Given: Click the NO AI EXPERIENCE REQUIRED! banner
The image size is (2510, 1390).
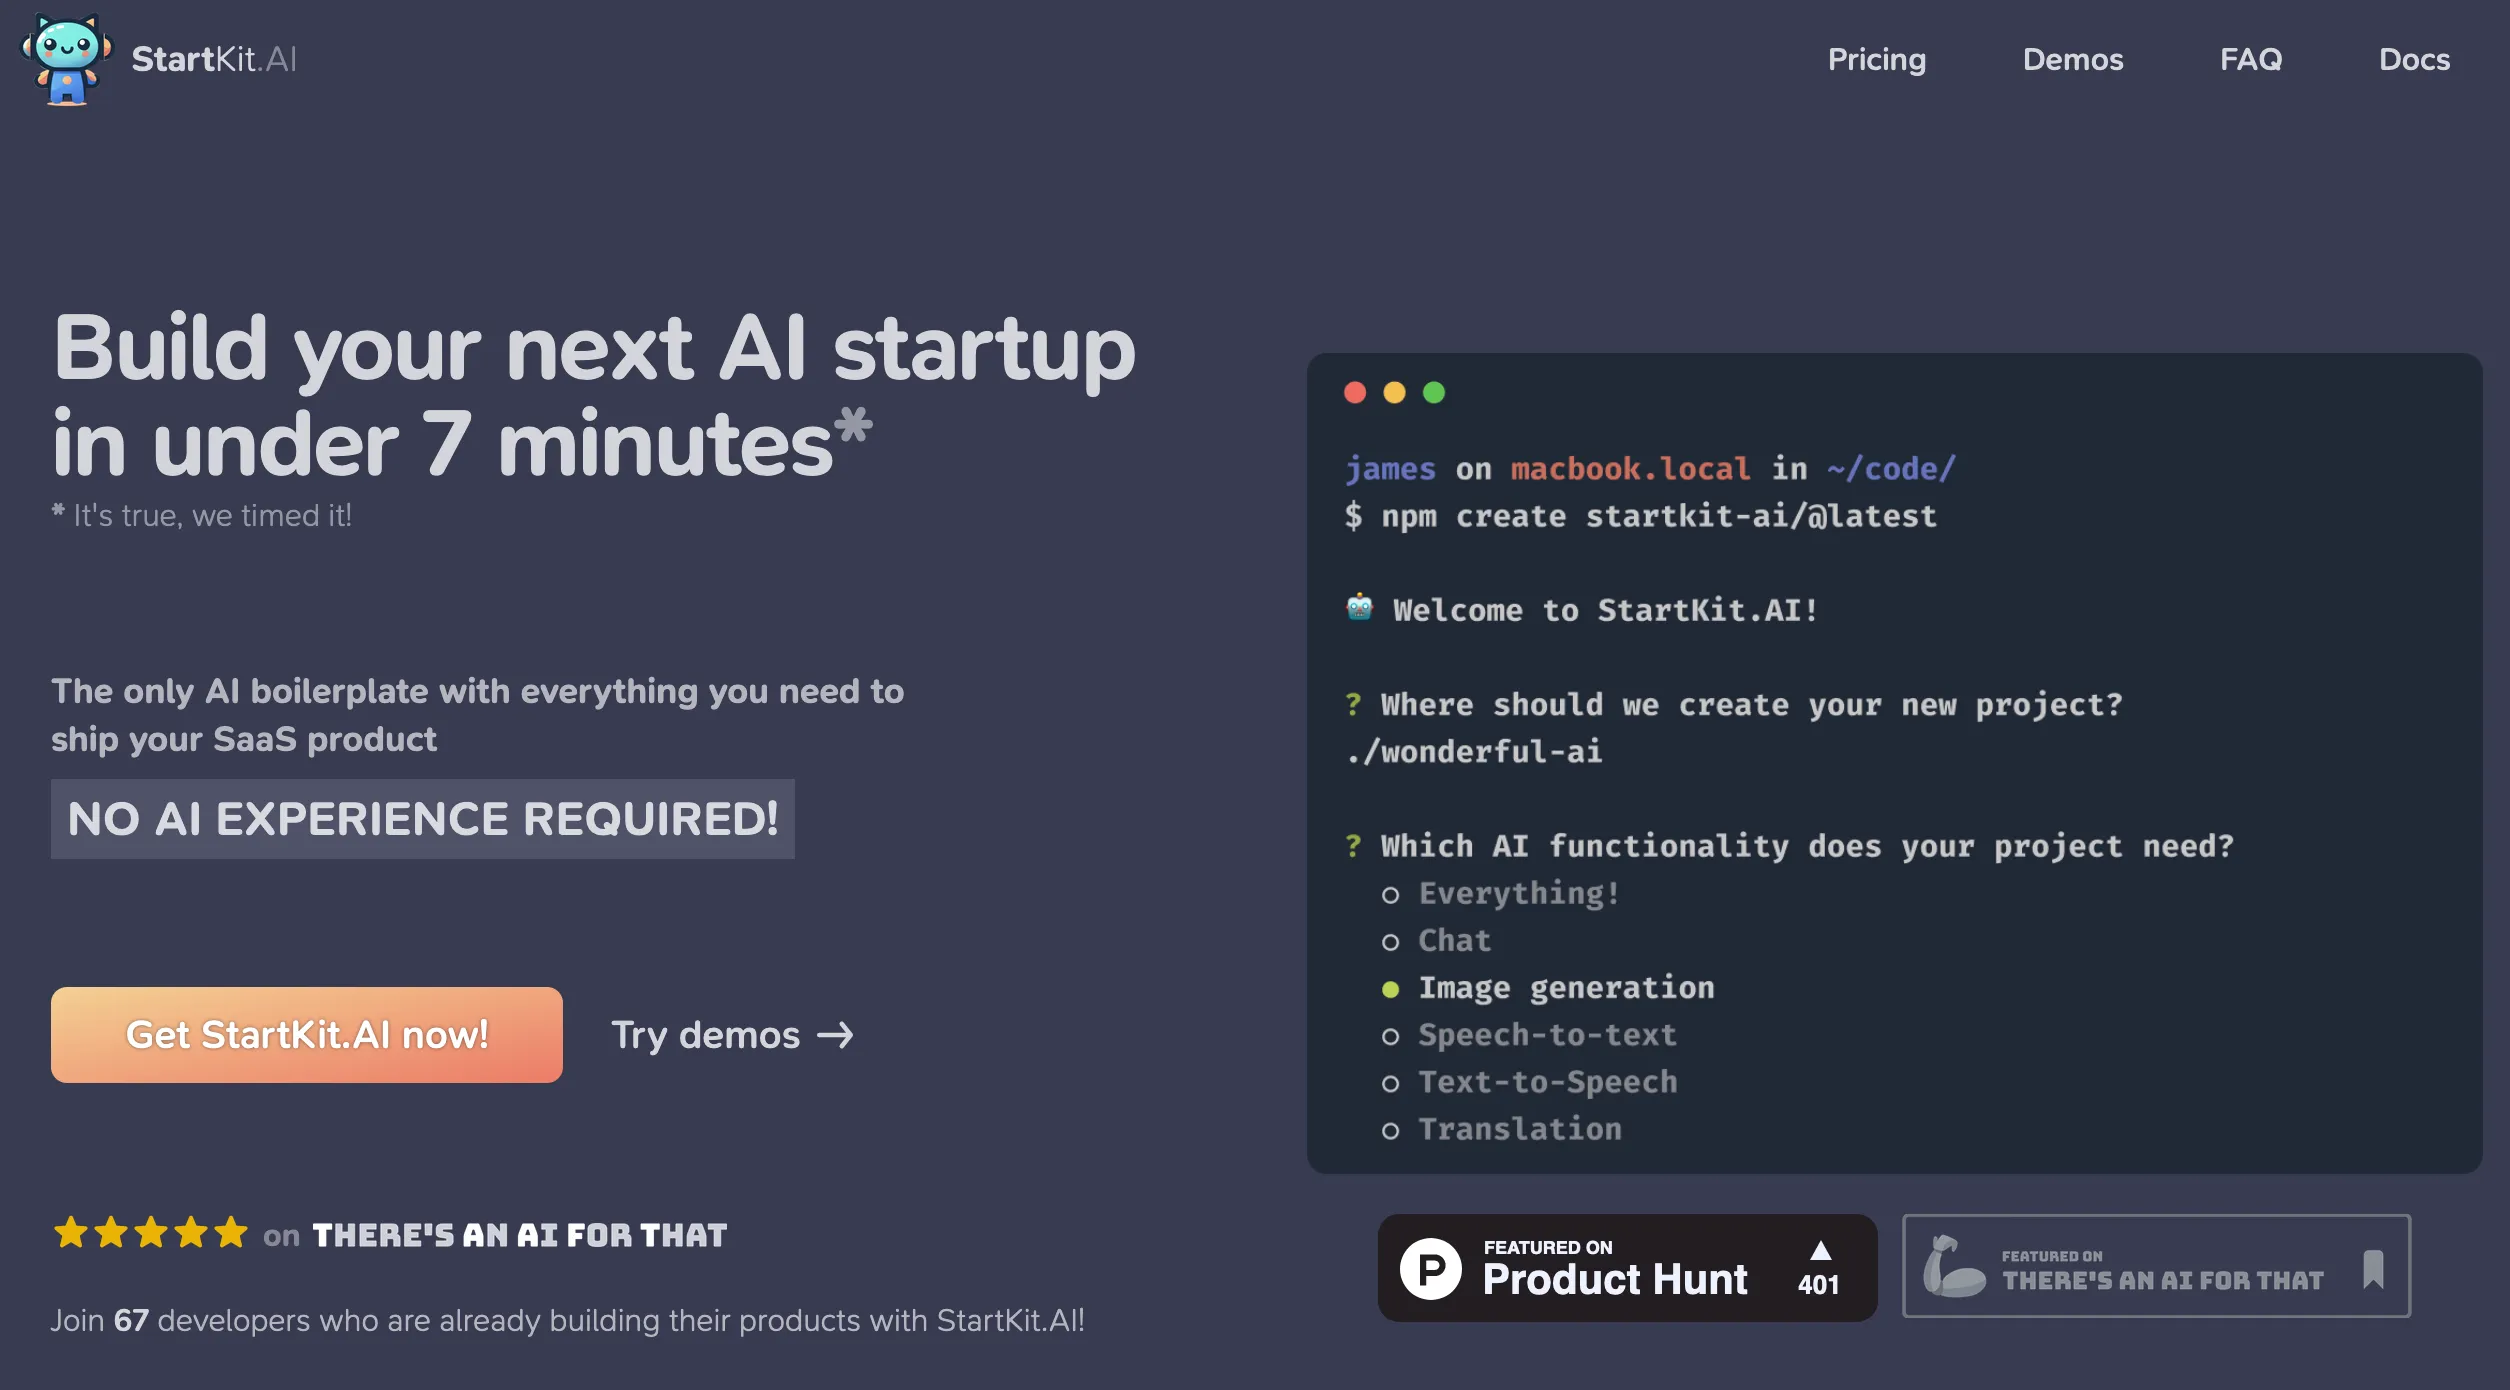Looking at the screenshot, I should click(x=423, y=819).
